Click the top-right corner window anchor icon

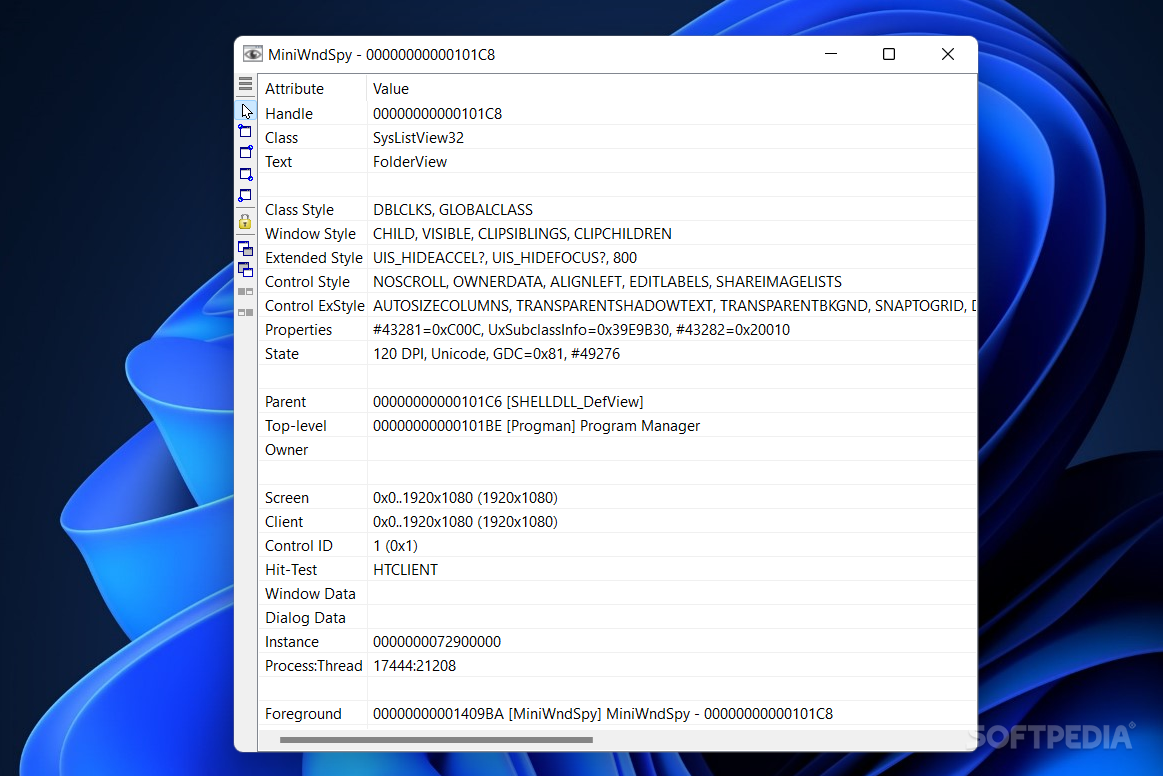[246, 152]
